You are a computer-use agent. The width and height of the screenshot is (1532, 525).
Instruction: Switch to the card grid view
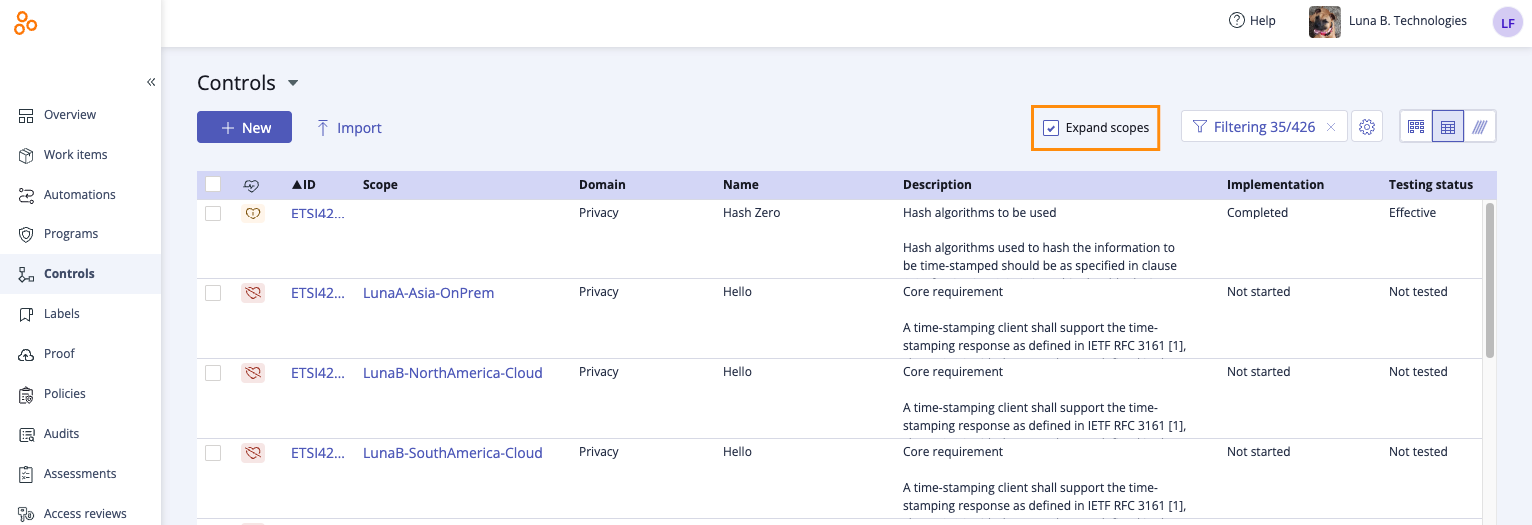[x=1416, y=127]
